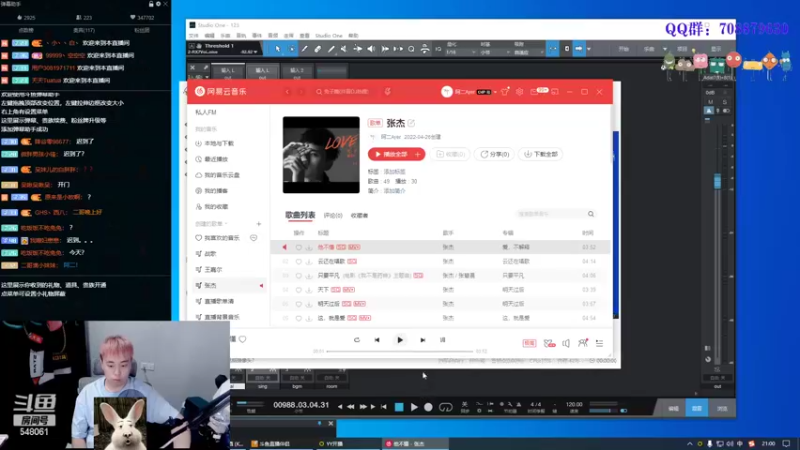The width and height of the screenshot is (800, 450).
Task: Open the quantize value dropdown in Studio One
Action: pyautogui.click(x=461, y=52)
